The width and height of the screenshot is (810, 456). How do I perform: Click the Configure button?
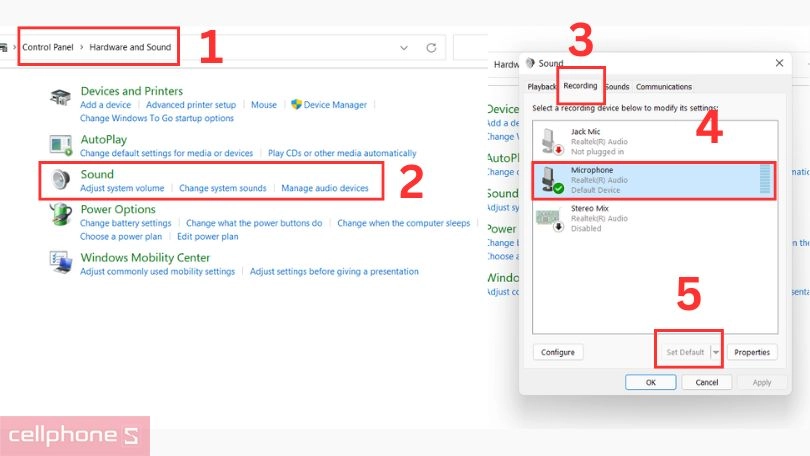[x=558, y=352]
